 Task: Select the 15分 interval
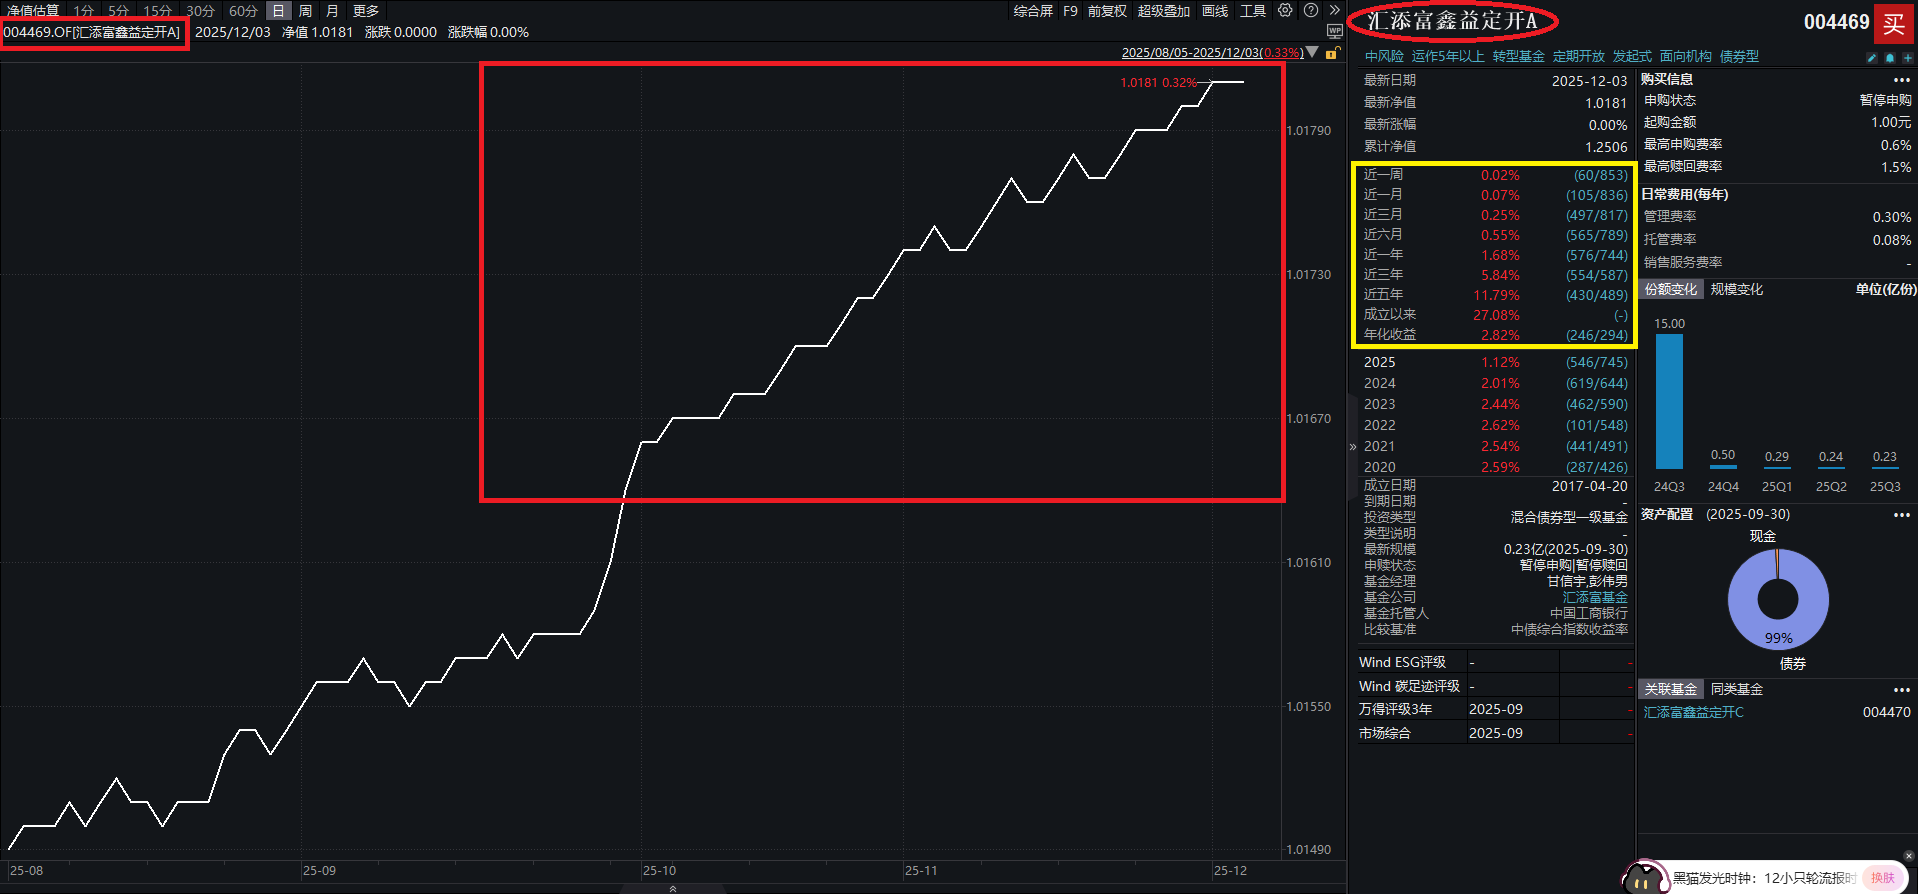(x=157, y=11)
